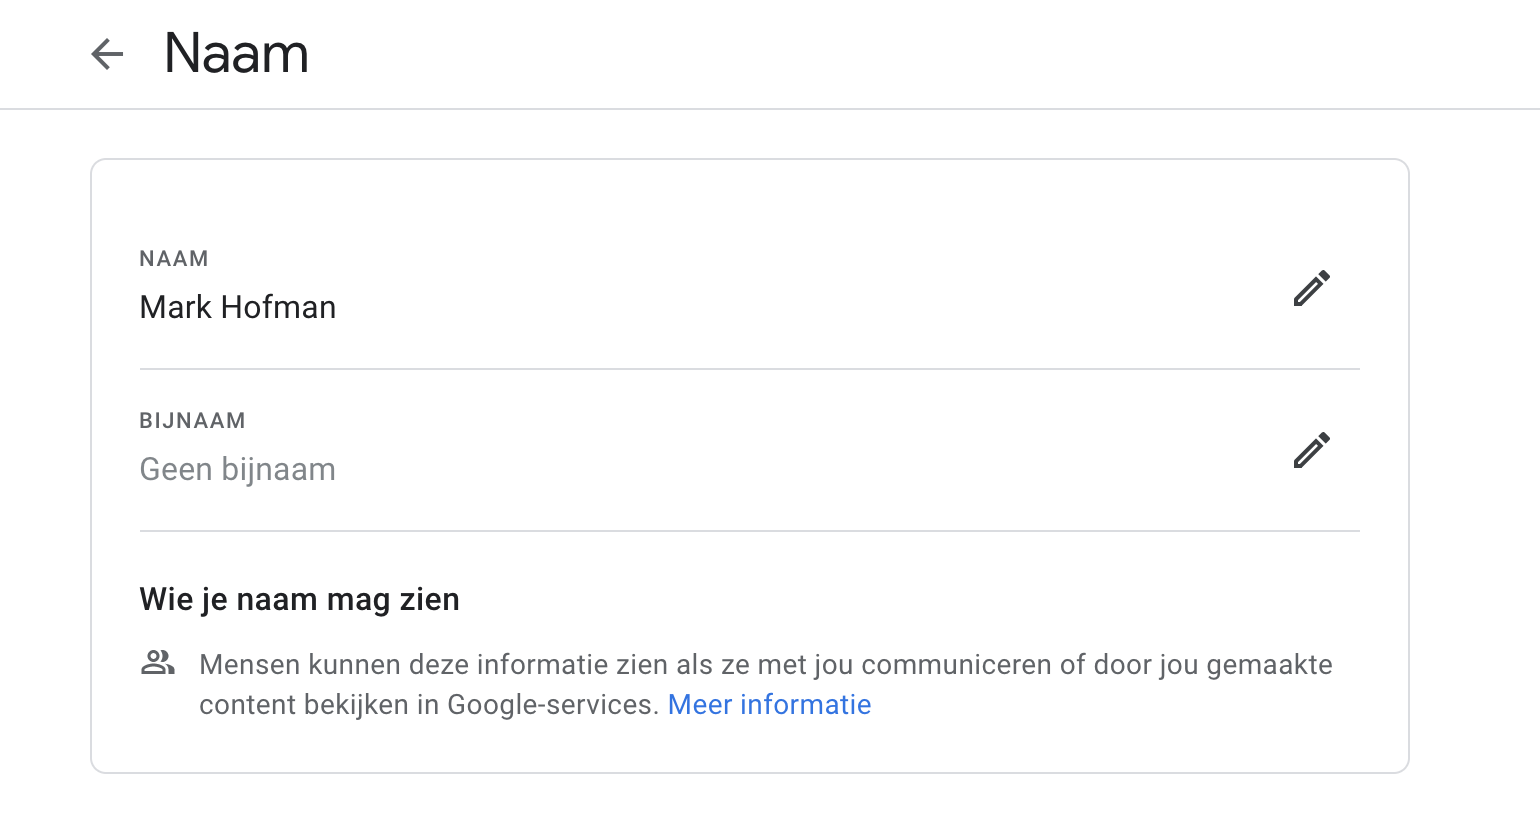Image resolution: width=1540 pixels, height=826 pixels.
Task: Click the first name Mark
Action: (x=176, y=307)
